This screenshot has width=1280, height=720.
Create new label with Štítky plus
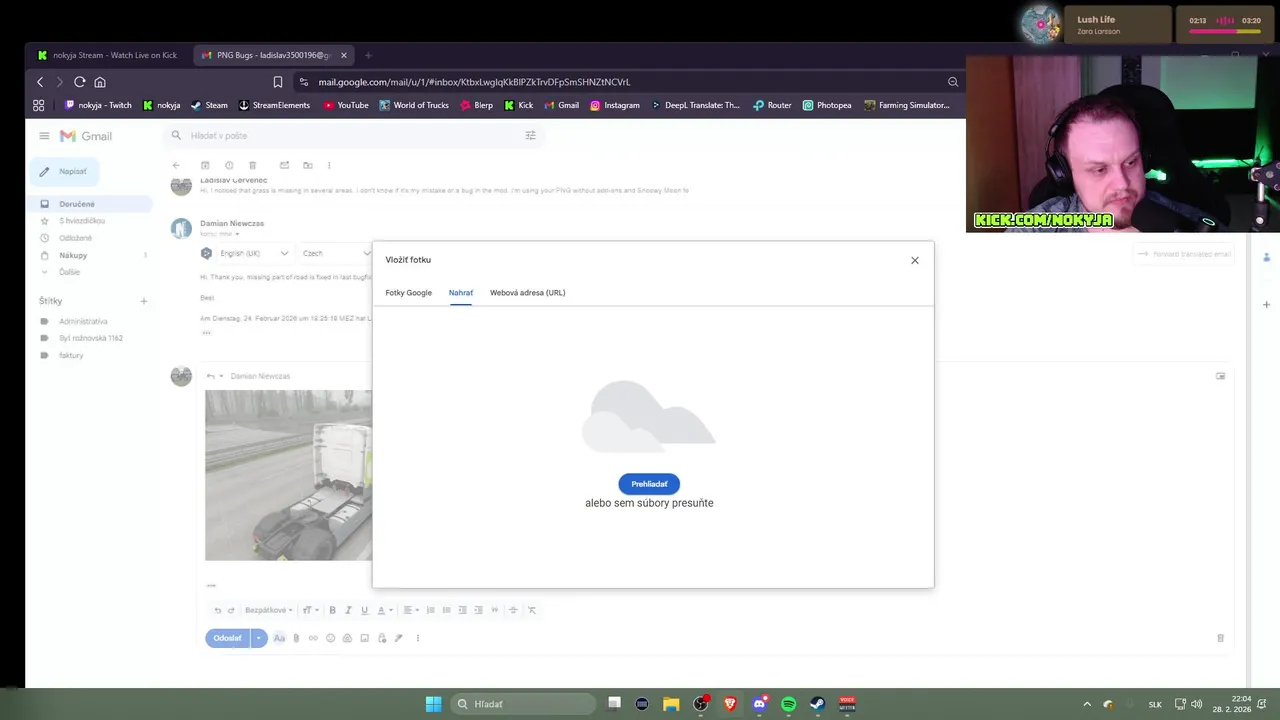(143, 301)
